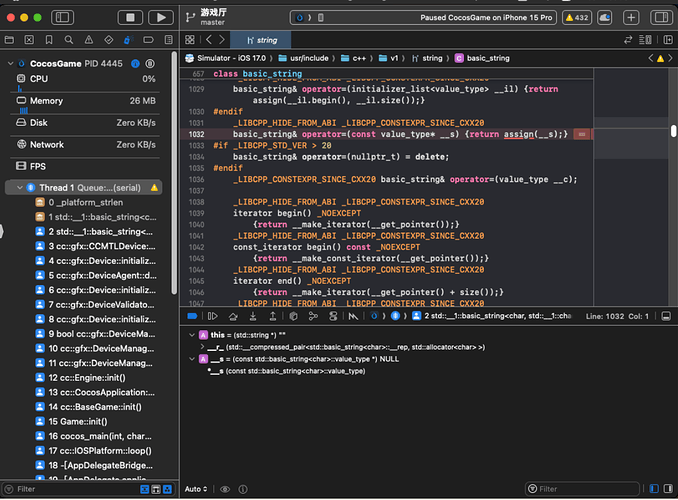Viewport: 678px width, 500px height.
Task: Select the FPS gauge row
Action: pyautogui.click(x=86, y=167)
